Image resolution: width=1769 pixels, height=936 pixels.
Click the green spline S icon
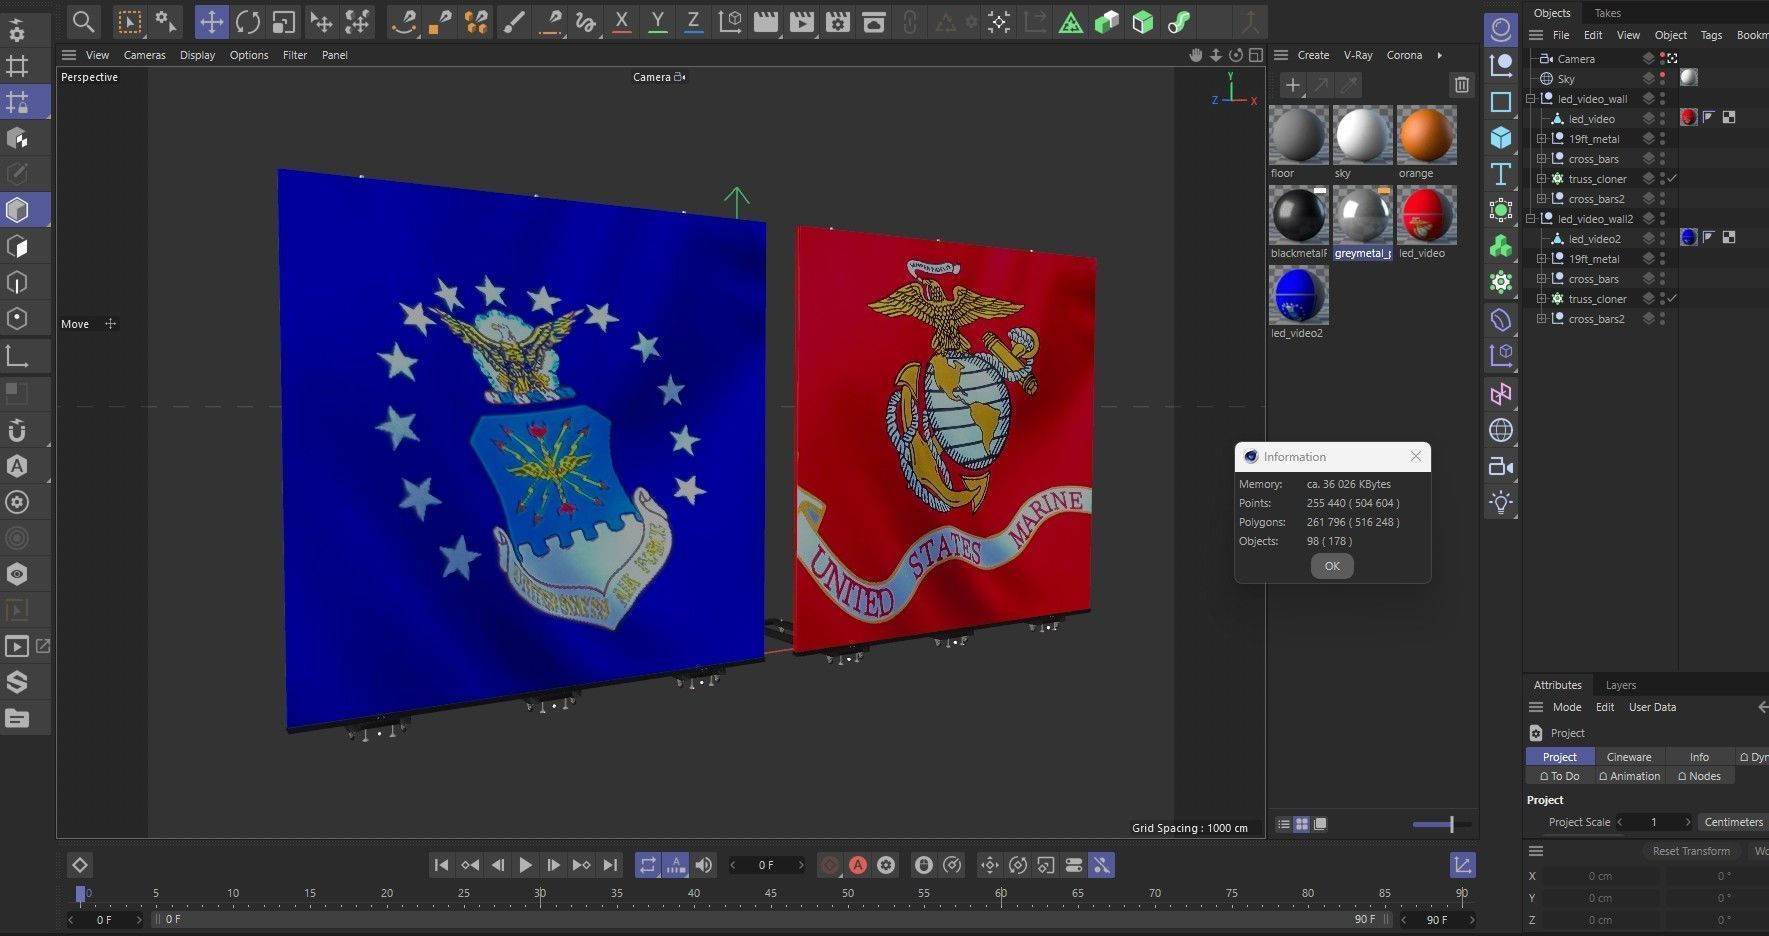(x=1179, y=22)
